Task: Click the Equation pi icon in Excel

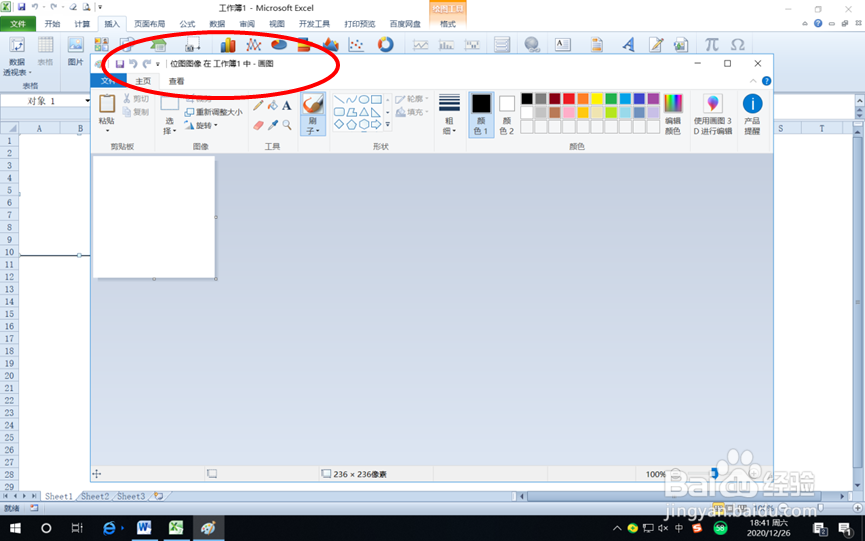Action: (x=712, y=44)
